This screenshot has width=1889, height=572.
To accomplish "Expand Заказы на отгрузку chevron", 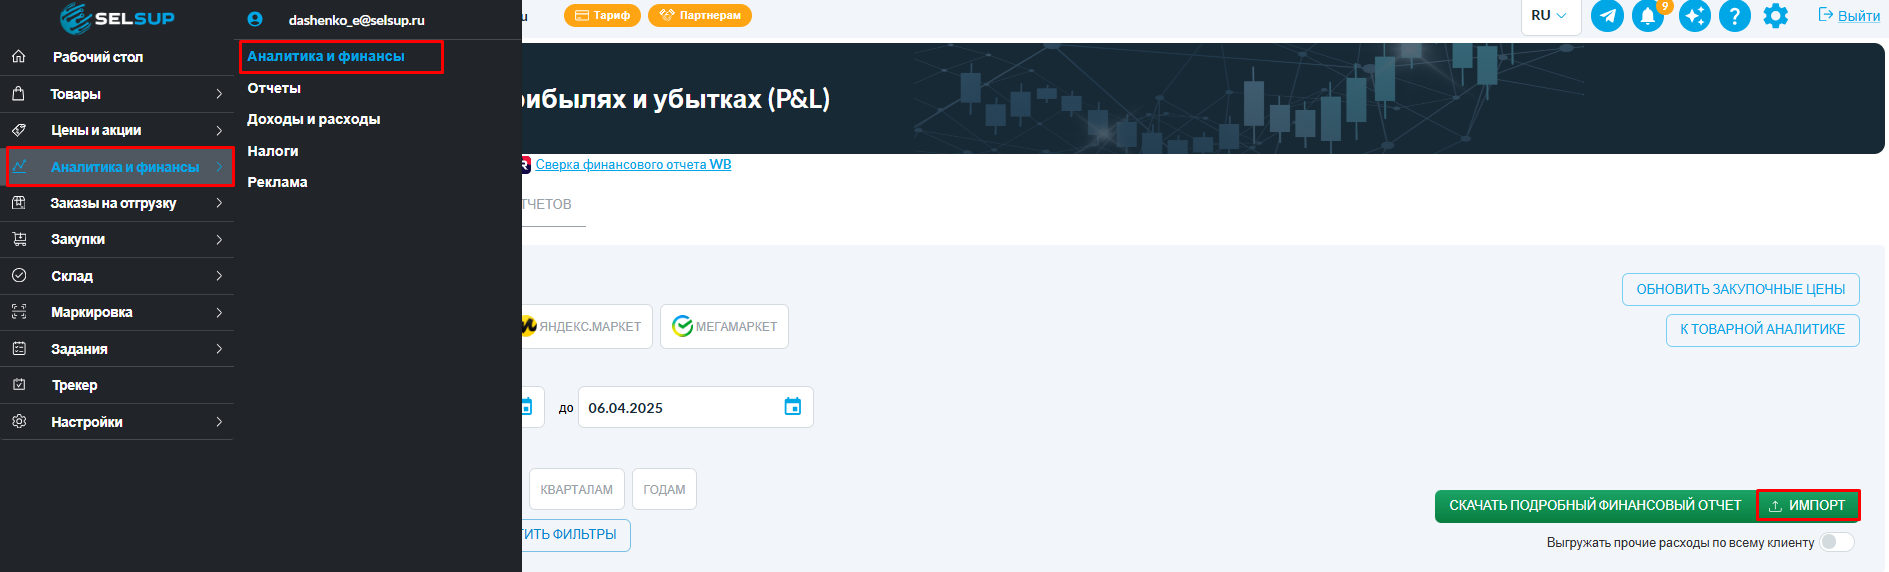I will pos(219,203).
